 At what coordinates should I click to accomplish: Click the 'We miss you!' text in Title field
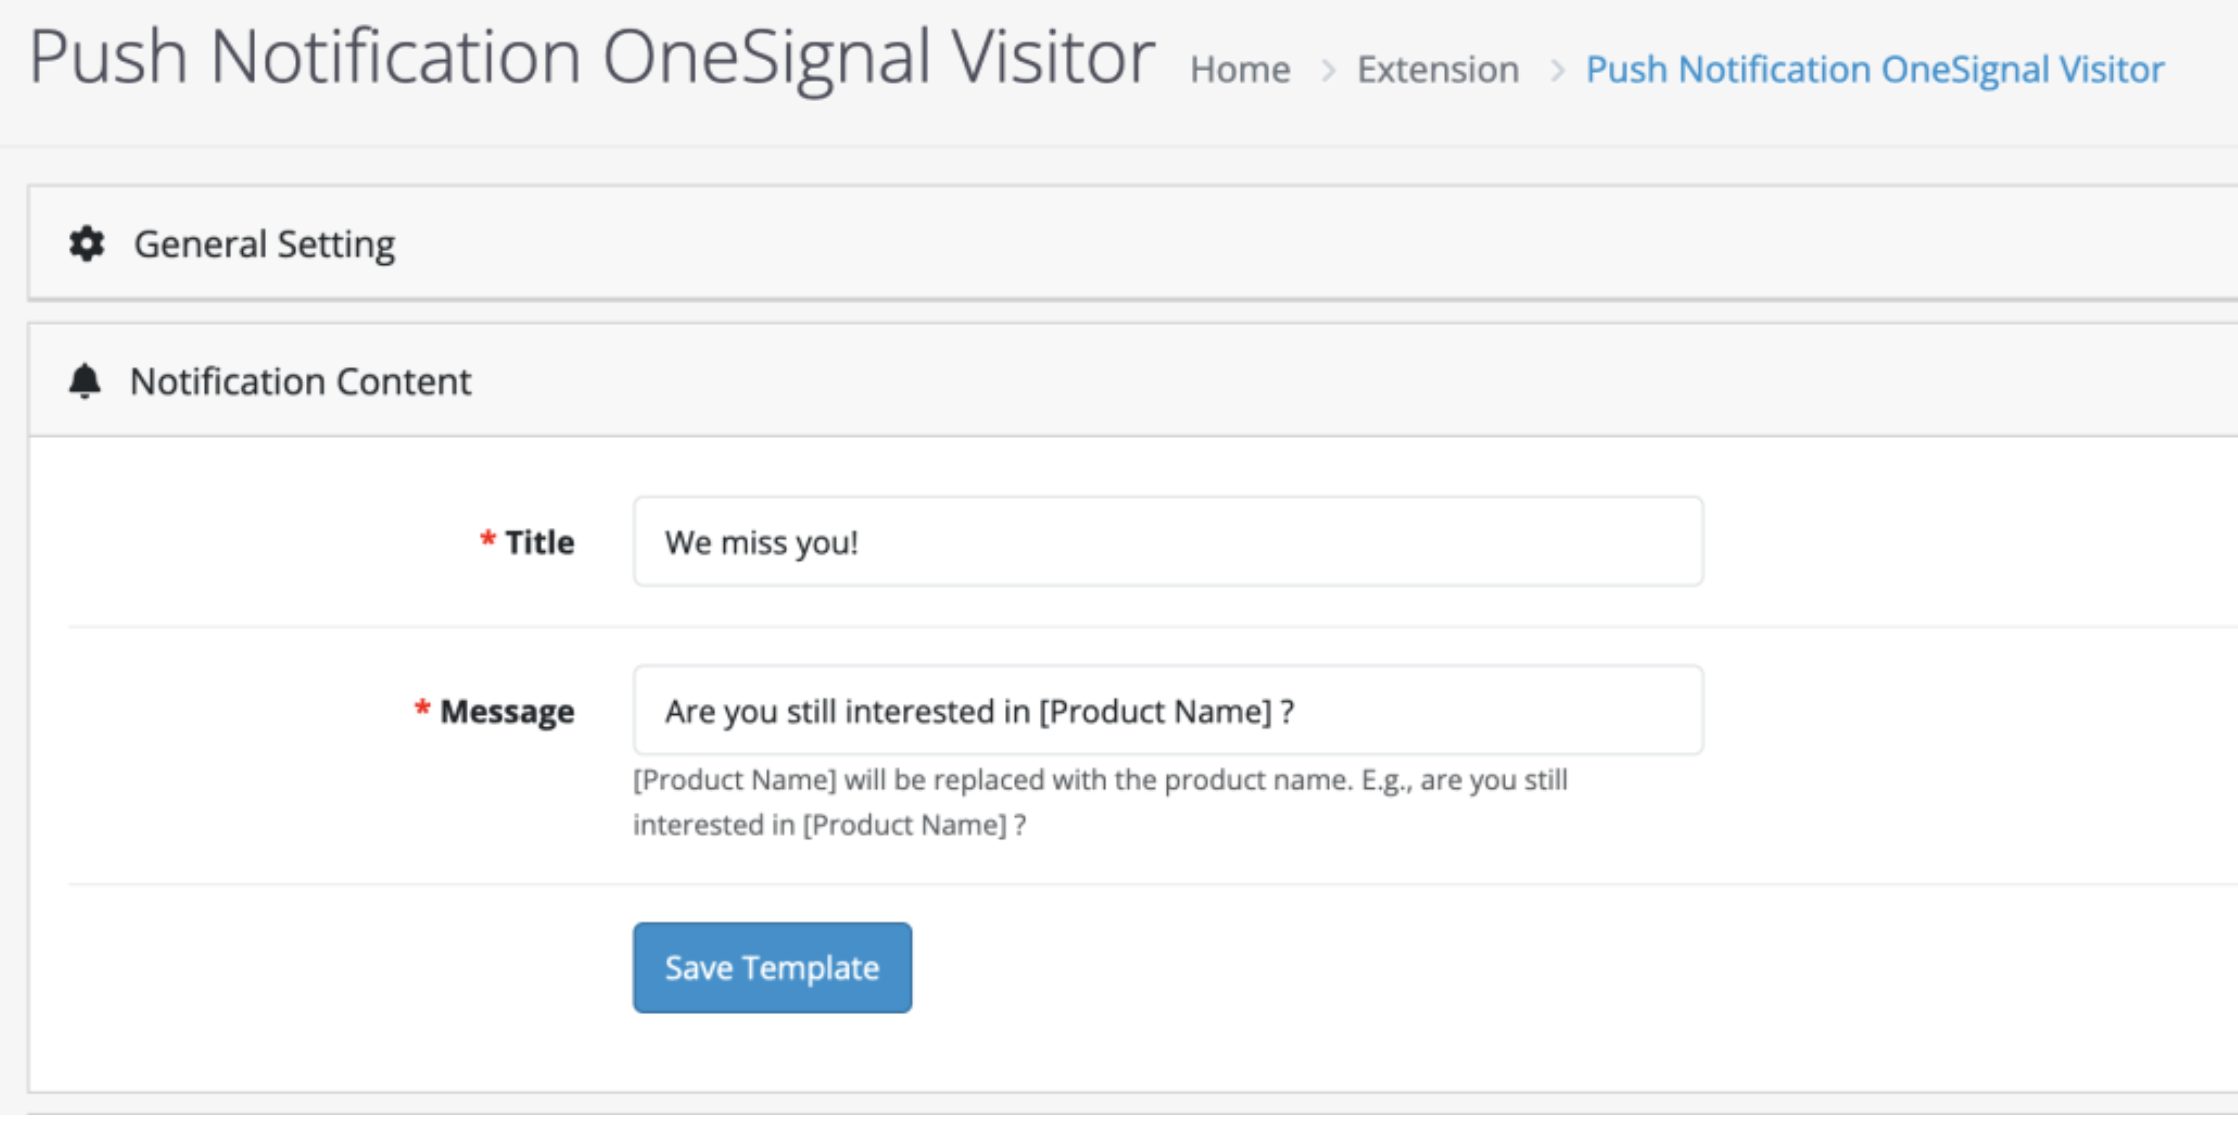tap(762, 542)
